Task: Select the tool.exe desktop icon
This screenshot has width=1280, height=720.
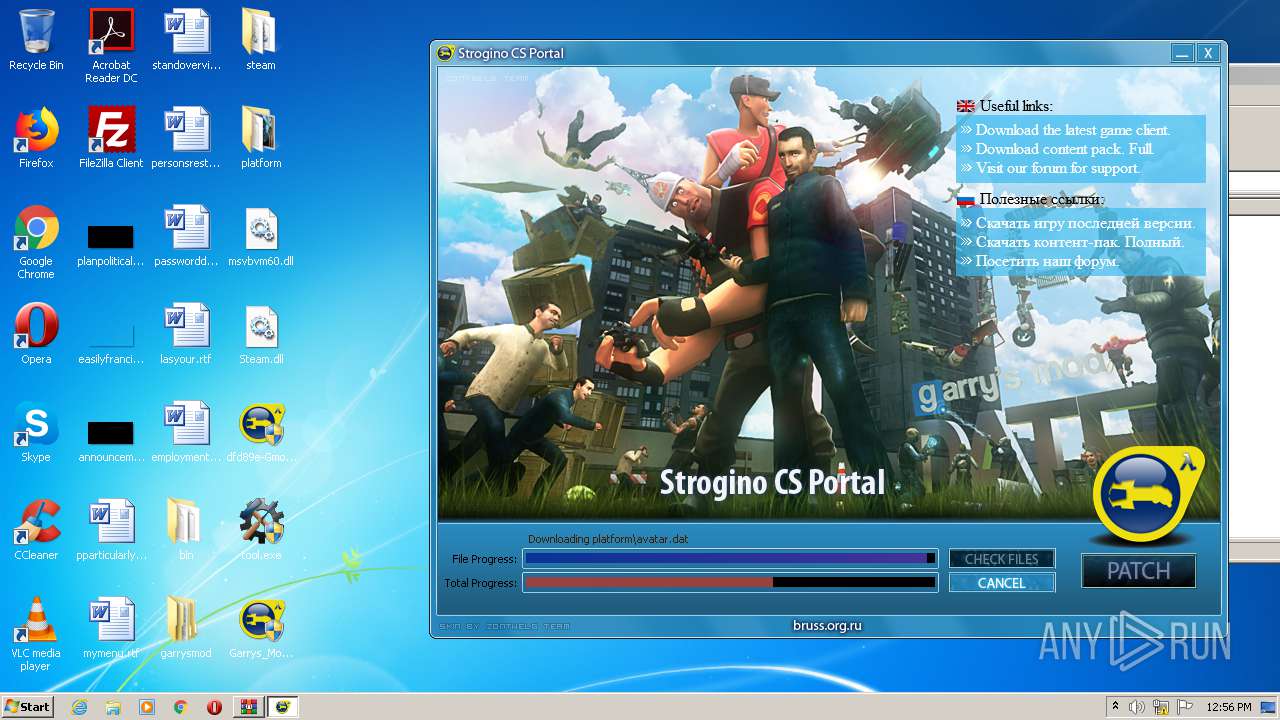Action: [x=261, y=530]
